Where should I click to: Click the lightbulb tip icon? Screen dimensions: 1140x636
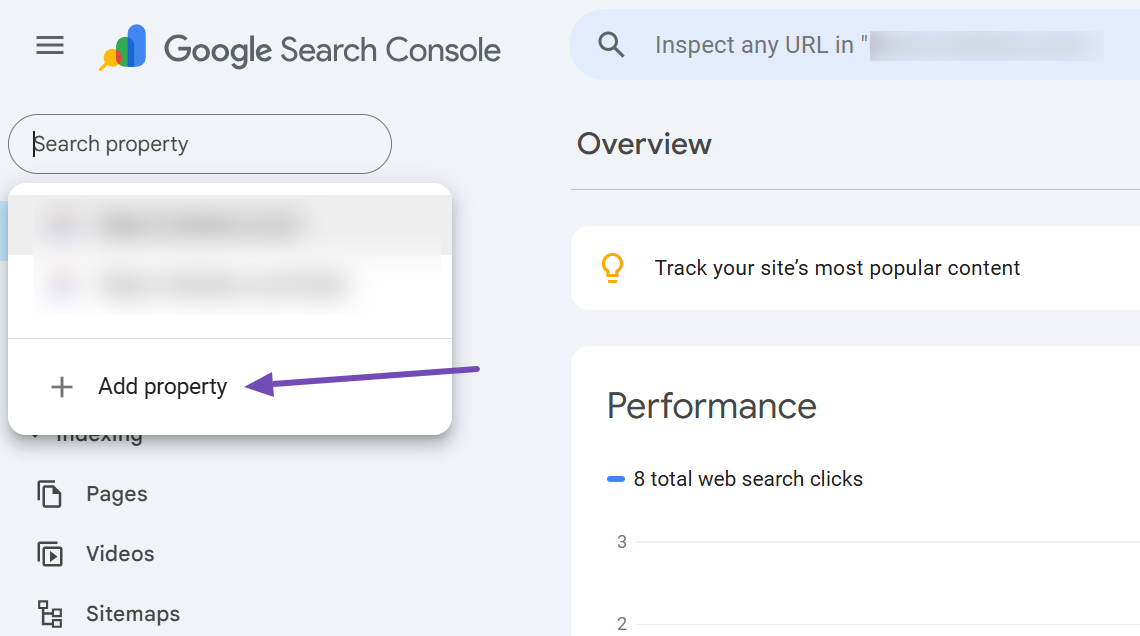(x=612, y=268)
